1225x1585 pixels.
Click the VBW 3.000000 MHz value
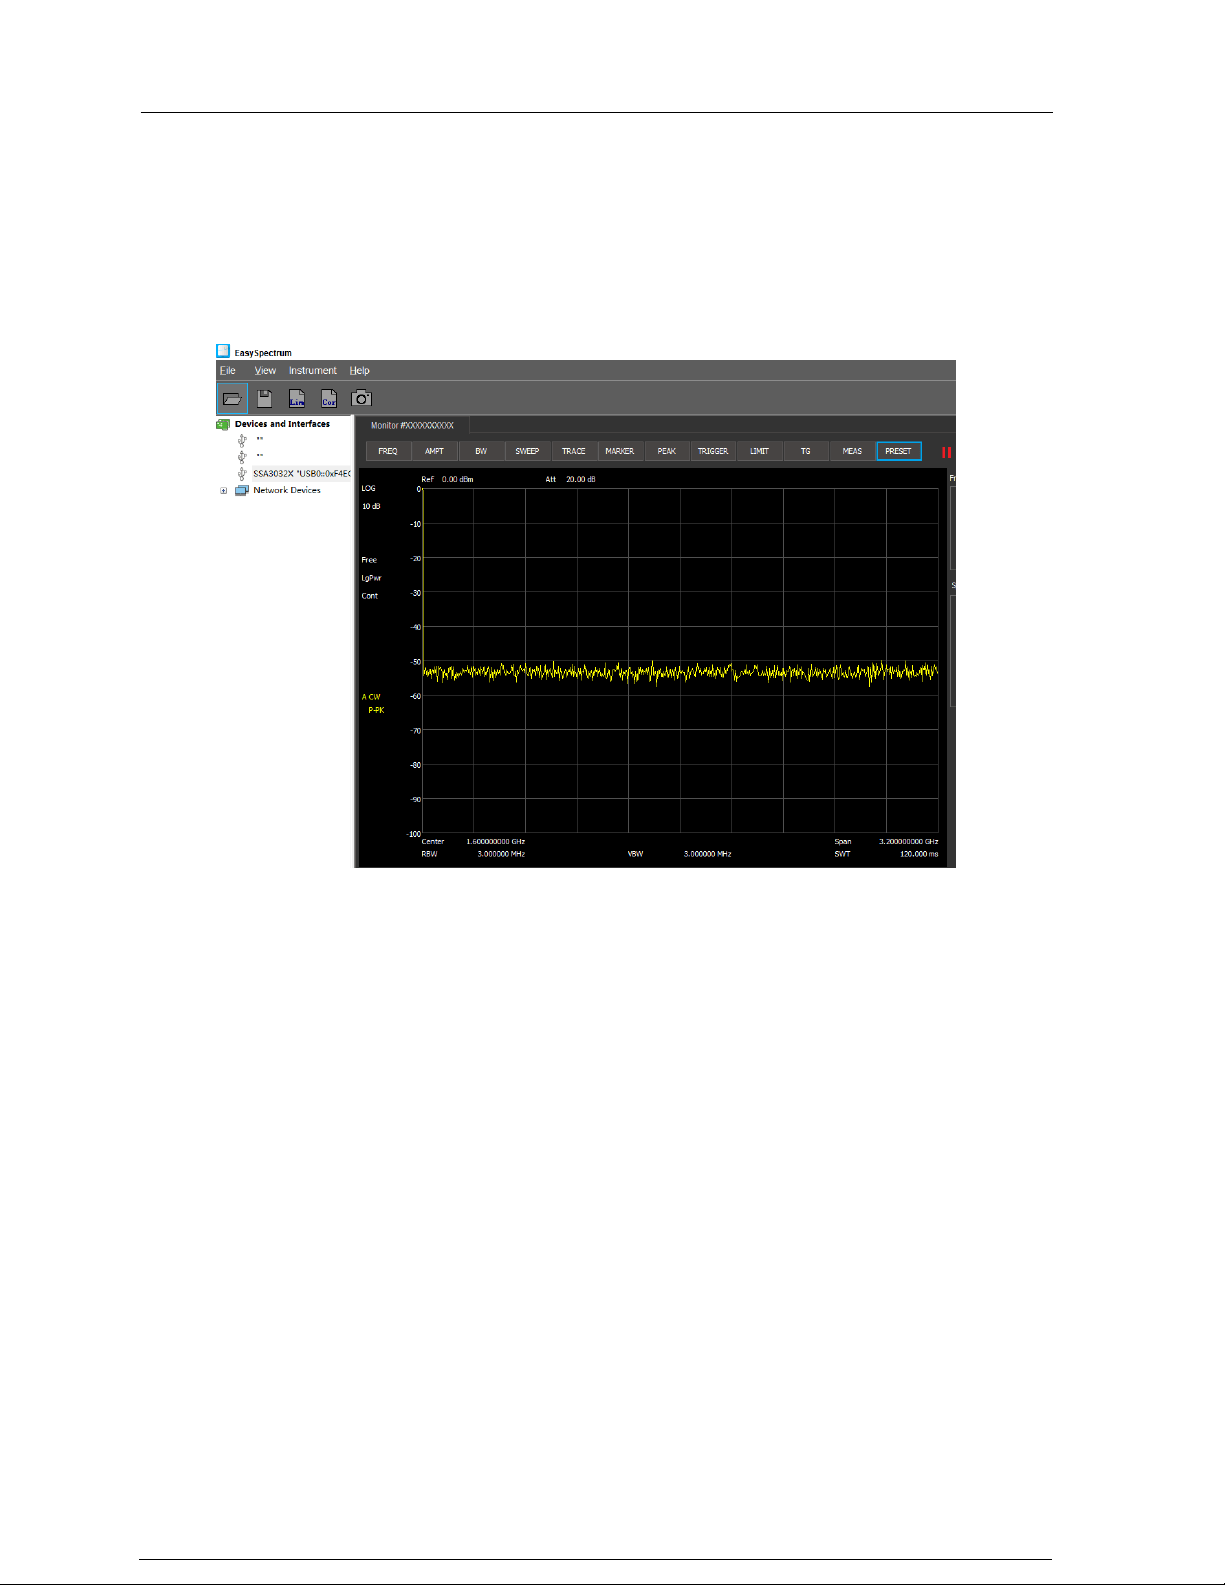pyautogui.click(x=708, y=854)
